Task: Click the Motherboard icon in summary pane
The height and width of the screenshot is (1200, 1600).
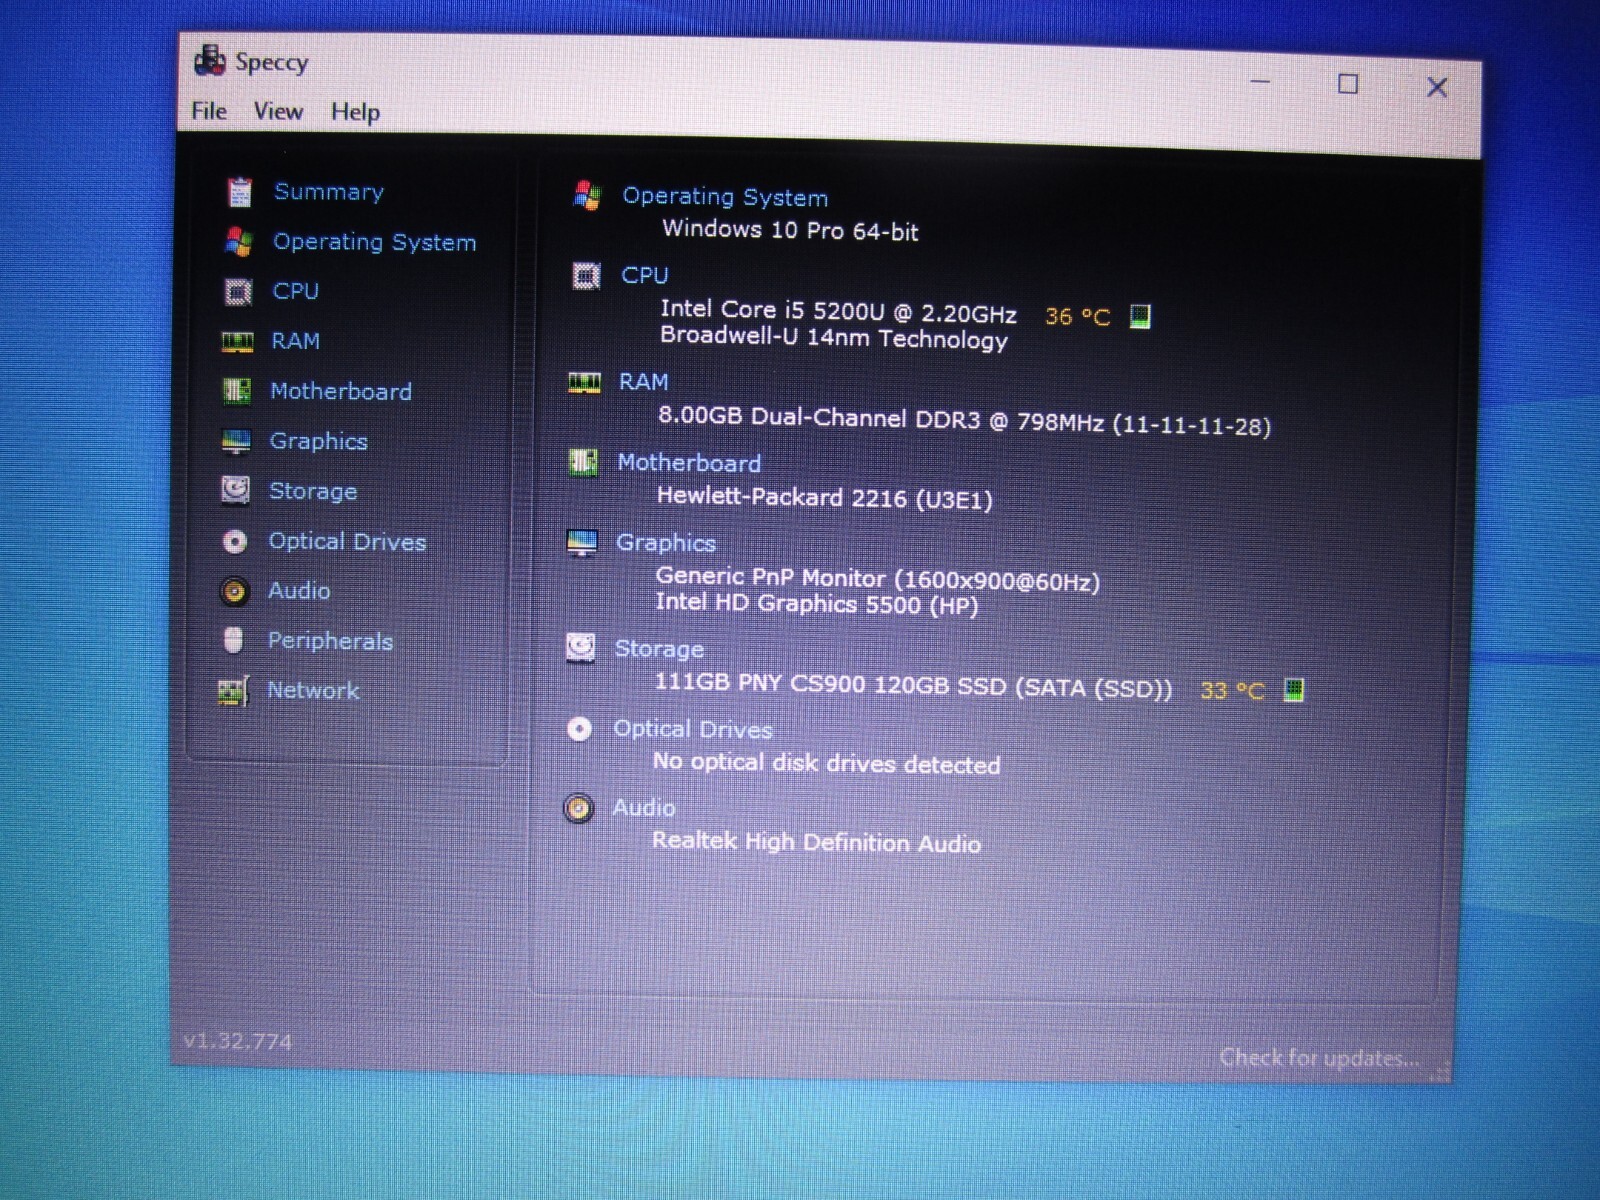Action: click(x=583, y=462)
